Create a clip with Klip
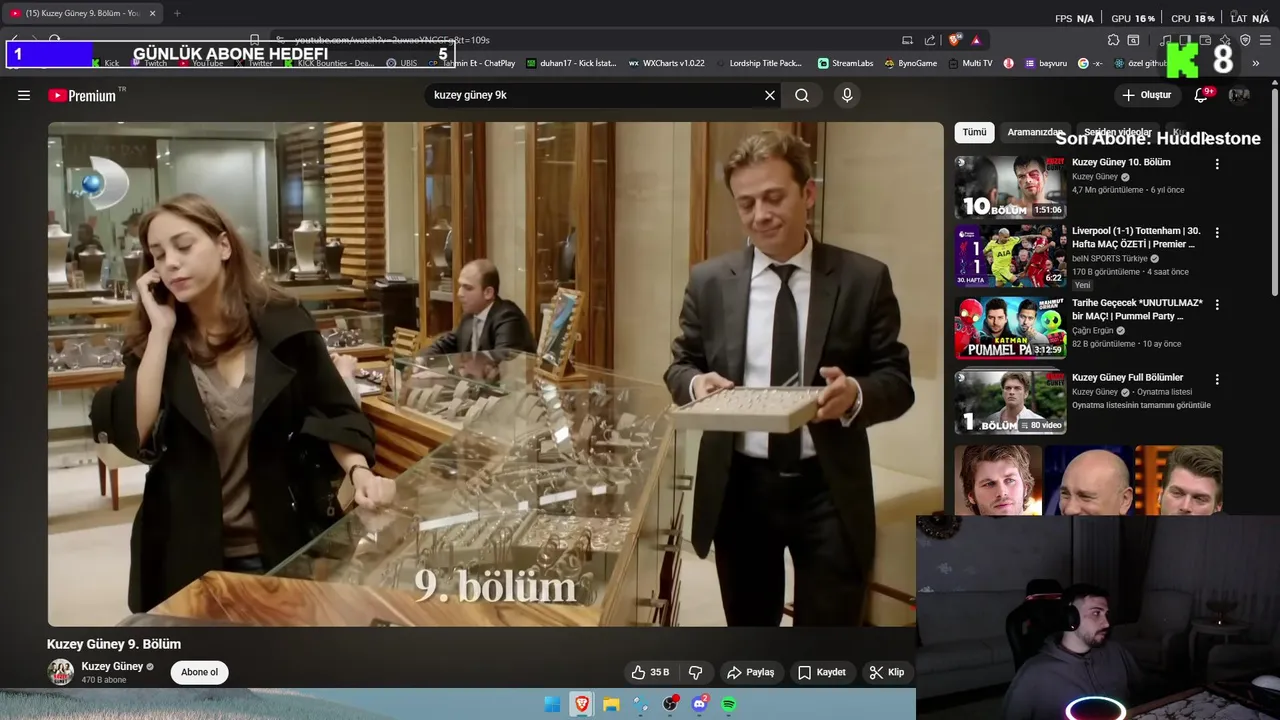The width and height of the screenshot is (1280, 720). 886,672
